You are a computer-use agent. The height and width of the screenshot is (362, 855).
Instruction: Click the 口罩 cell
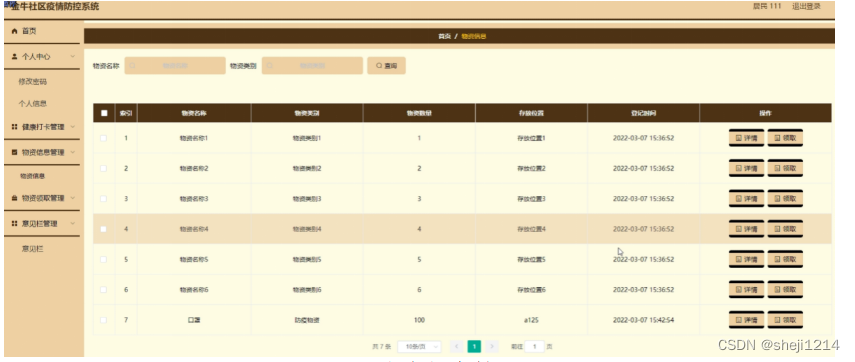click(x=194, y=320)
